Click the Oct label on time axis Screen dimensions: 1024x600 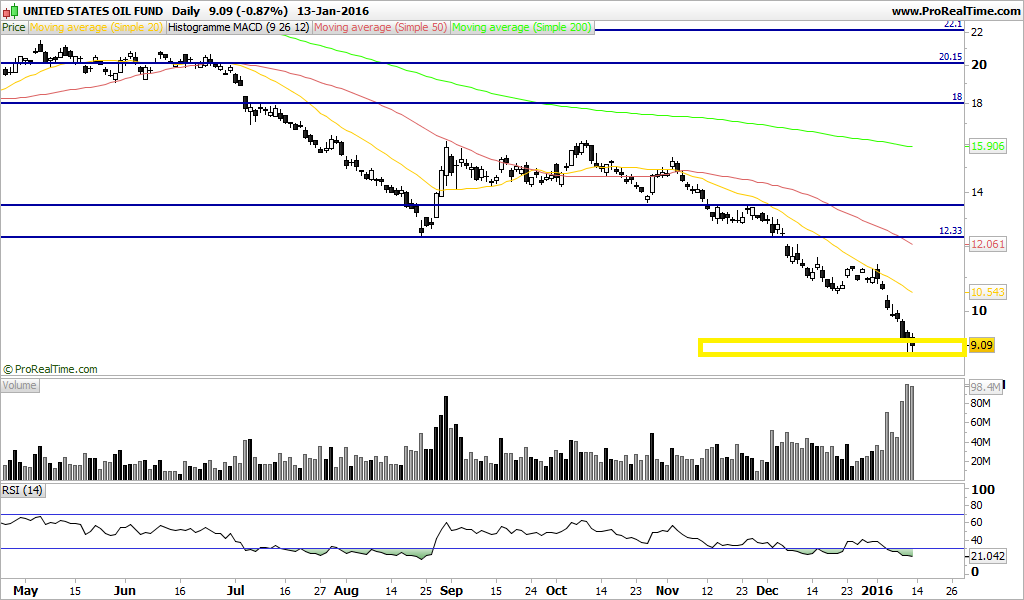(x=556, y=591)
